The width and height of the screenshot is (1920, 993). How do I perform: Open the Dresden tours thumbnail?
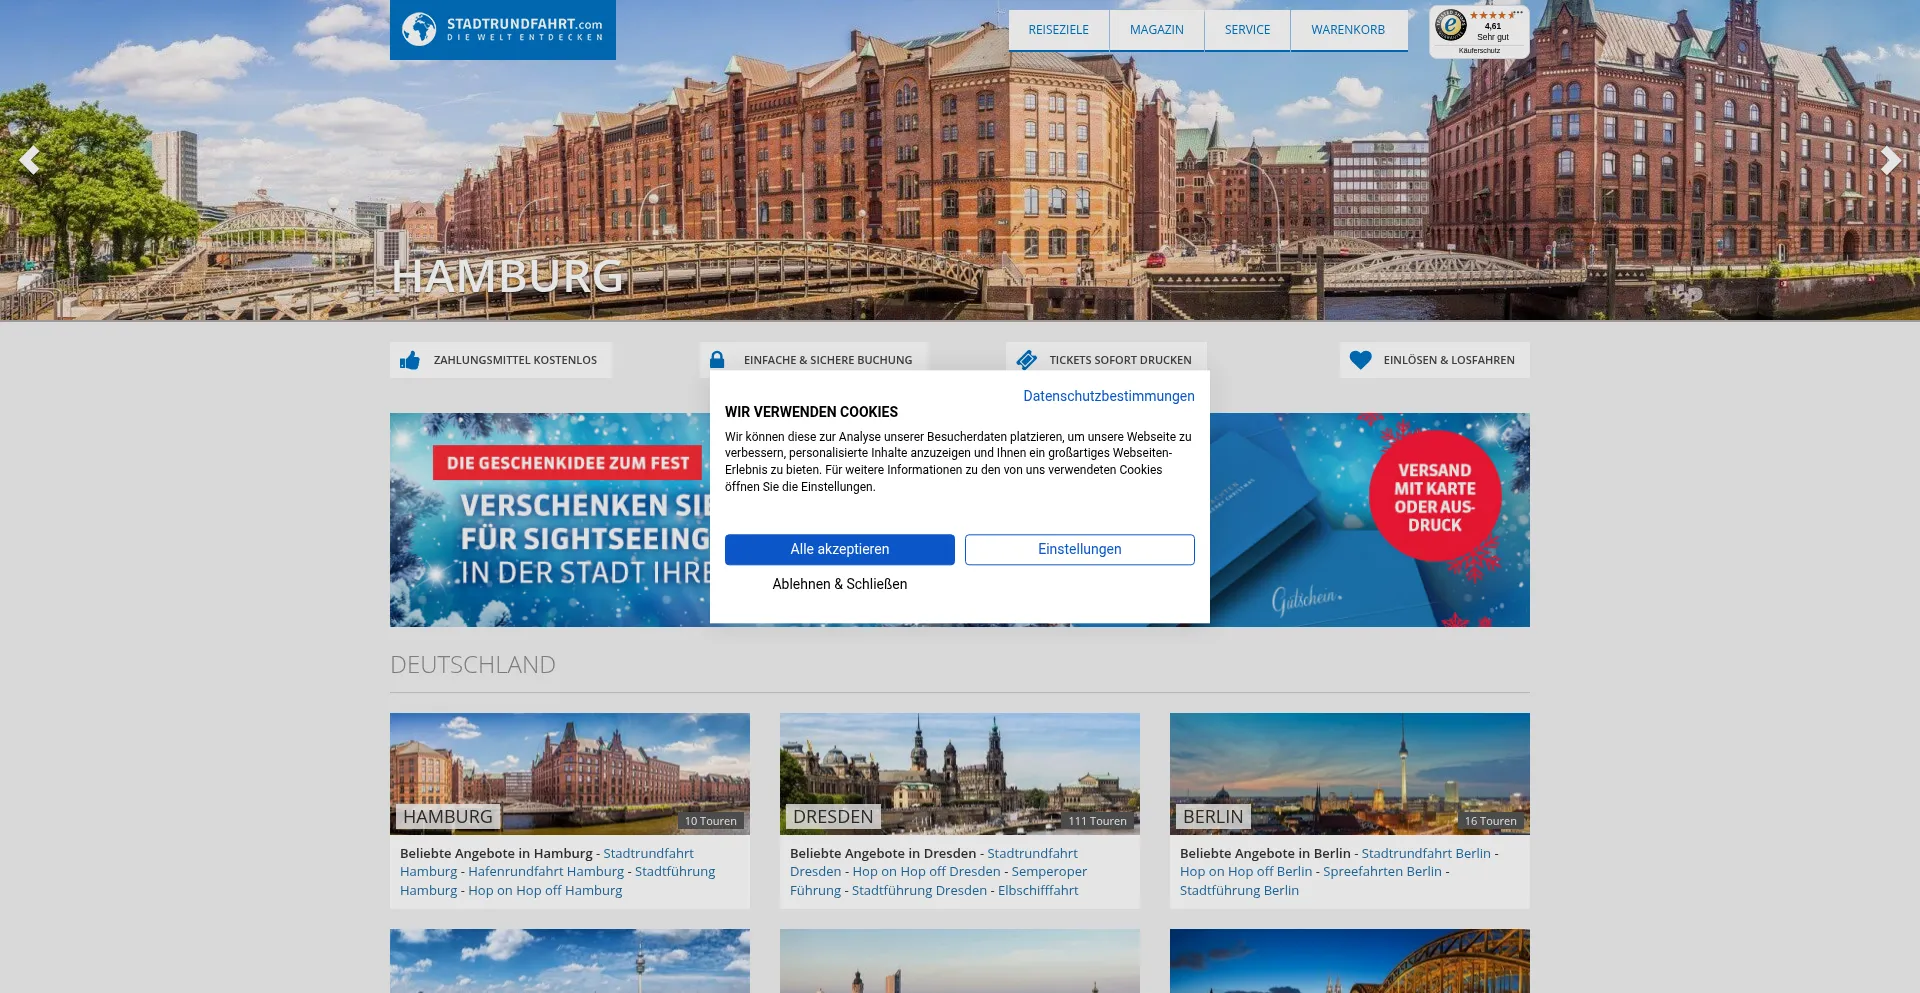click(x=959, y=773)
